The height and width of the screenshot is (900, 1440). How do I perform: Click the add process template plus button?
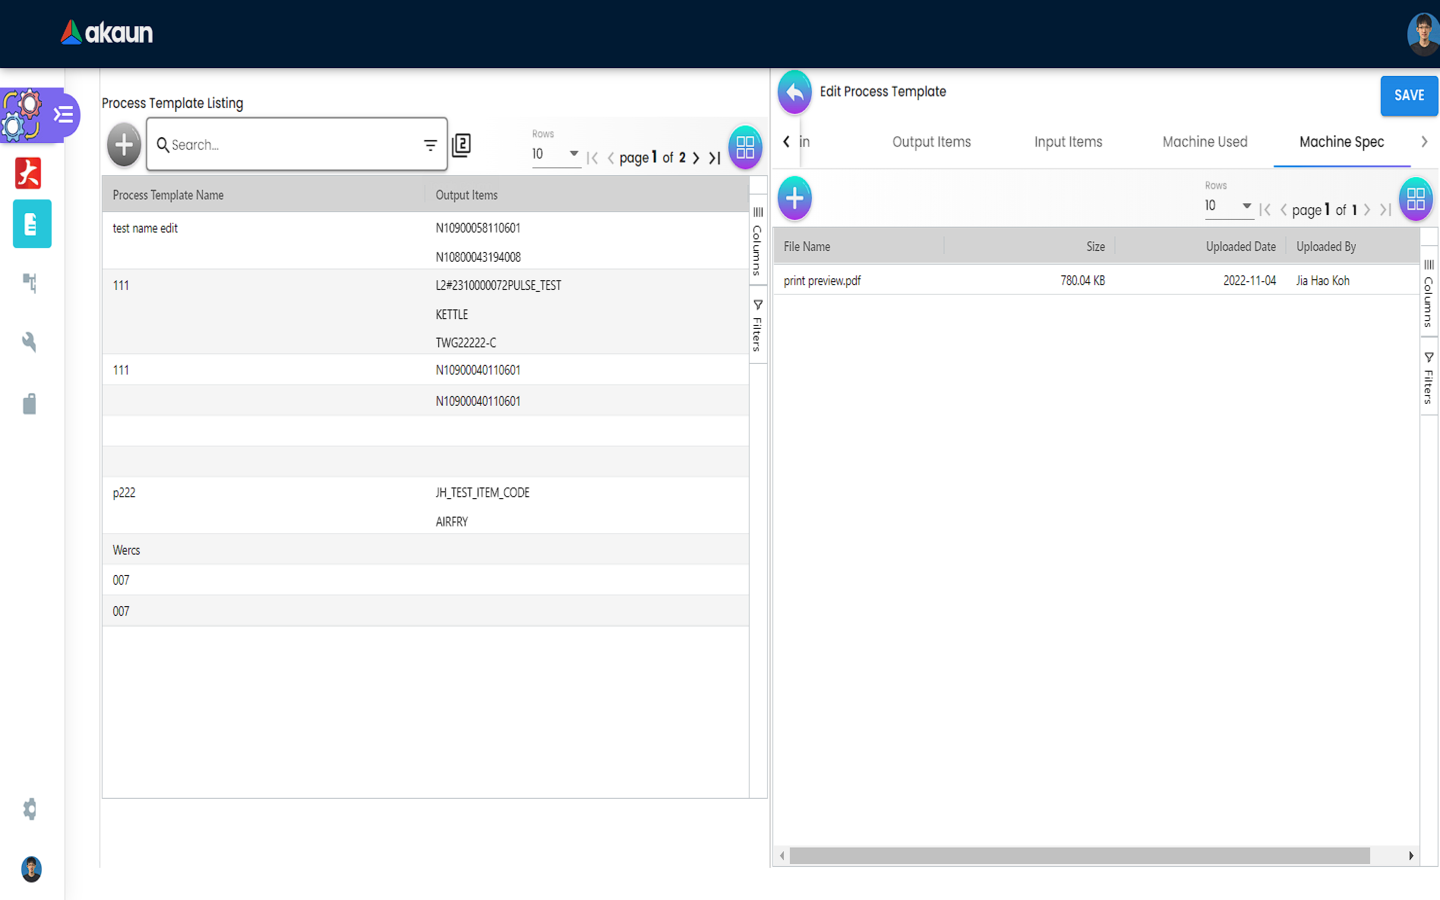click(124, 145)
